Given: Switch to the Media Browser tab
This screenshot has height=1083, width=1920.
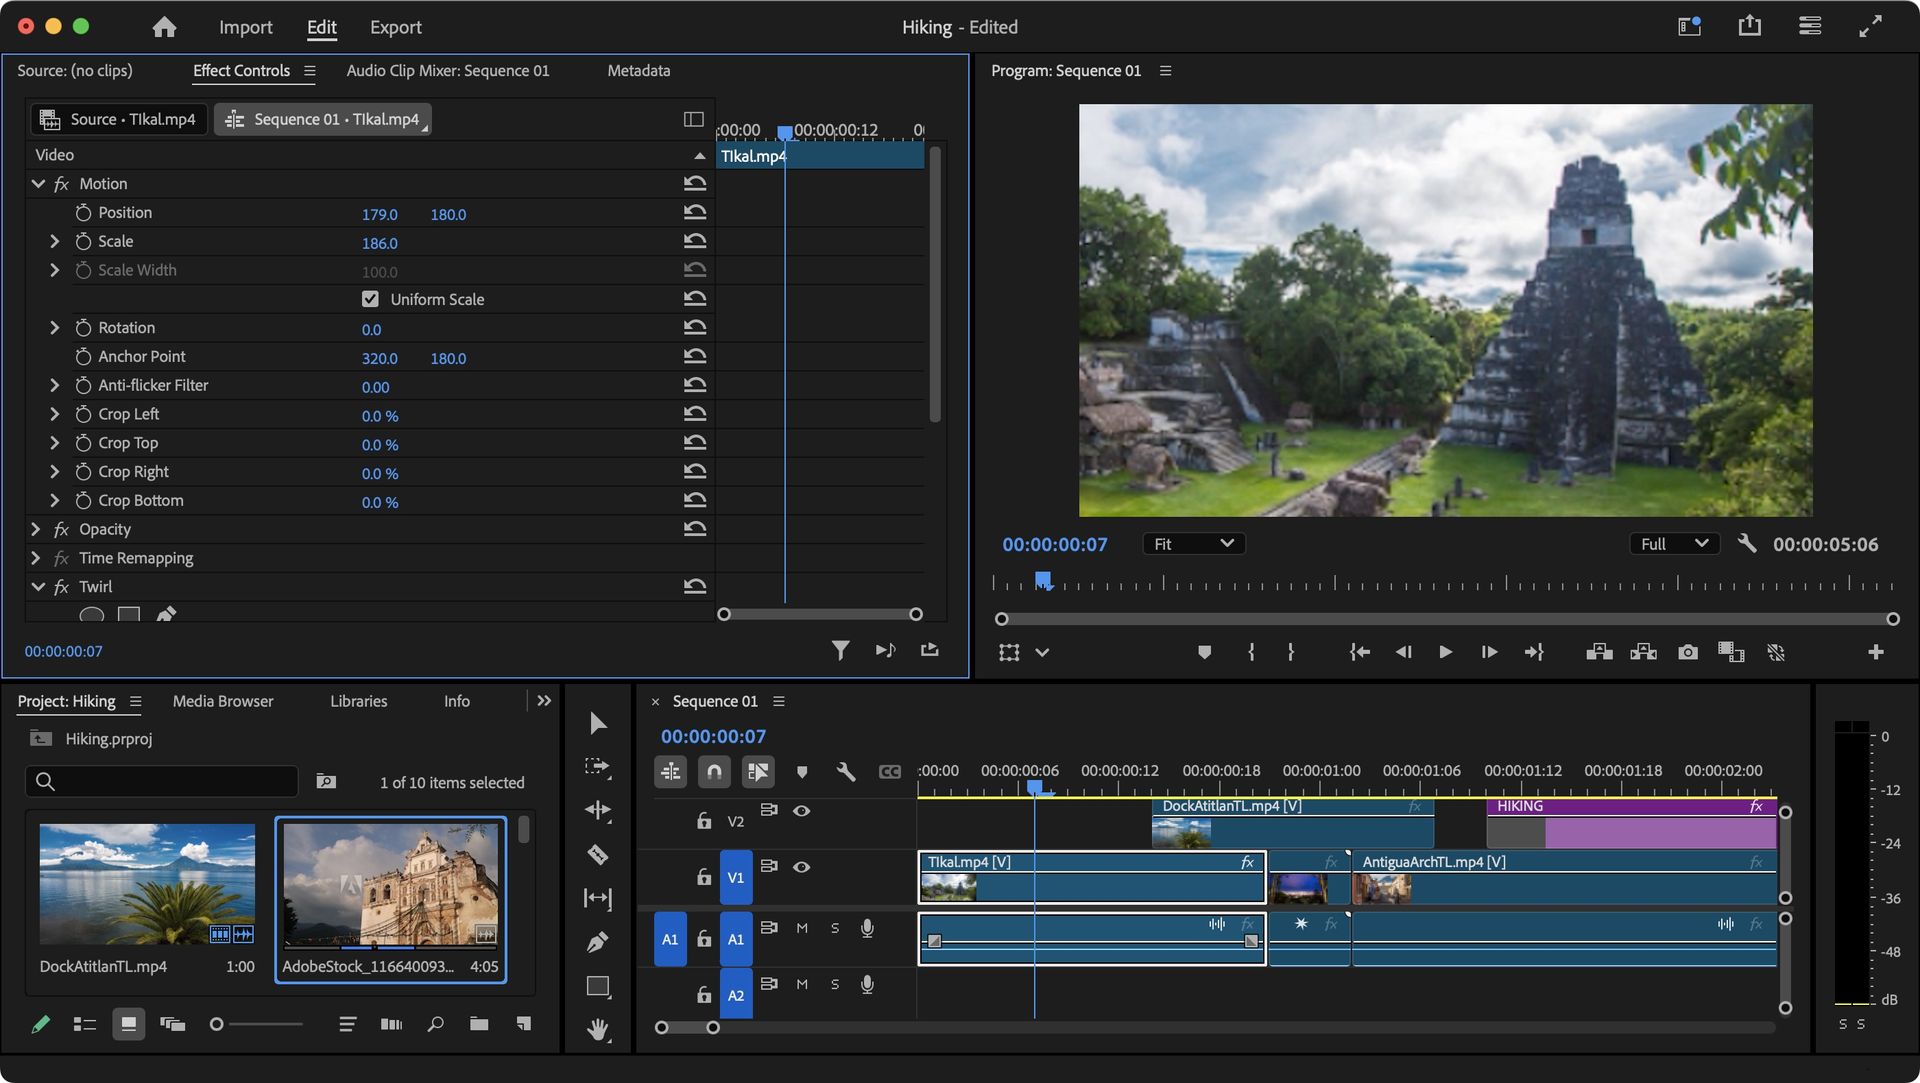Looking at the screenshot, I should (222, 701).
